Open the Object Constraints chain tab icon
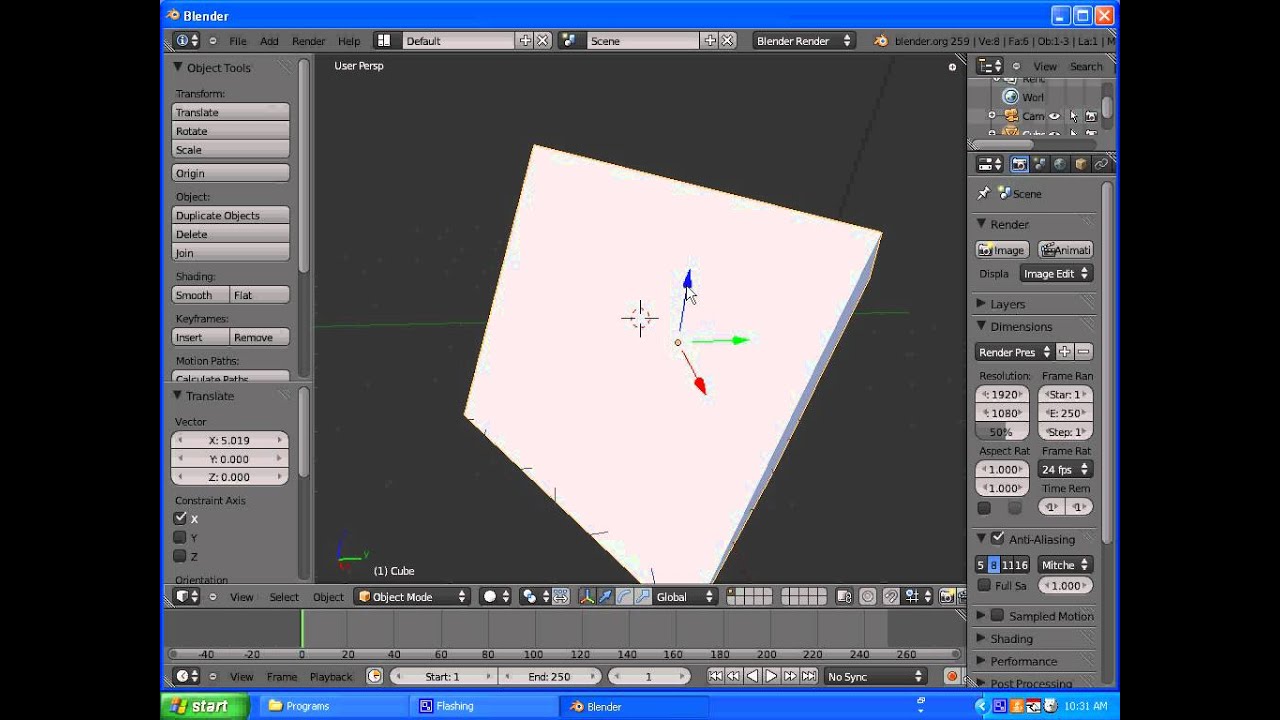Screen dimensions: 1280x720 (x=1101, y=164)
